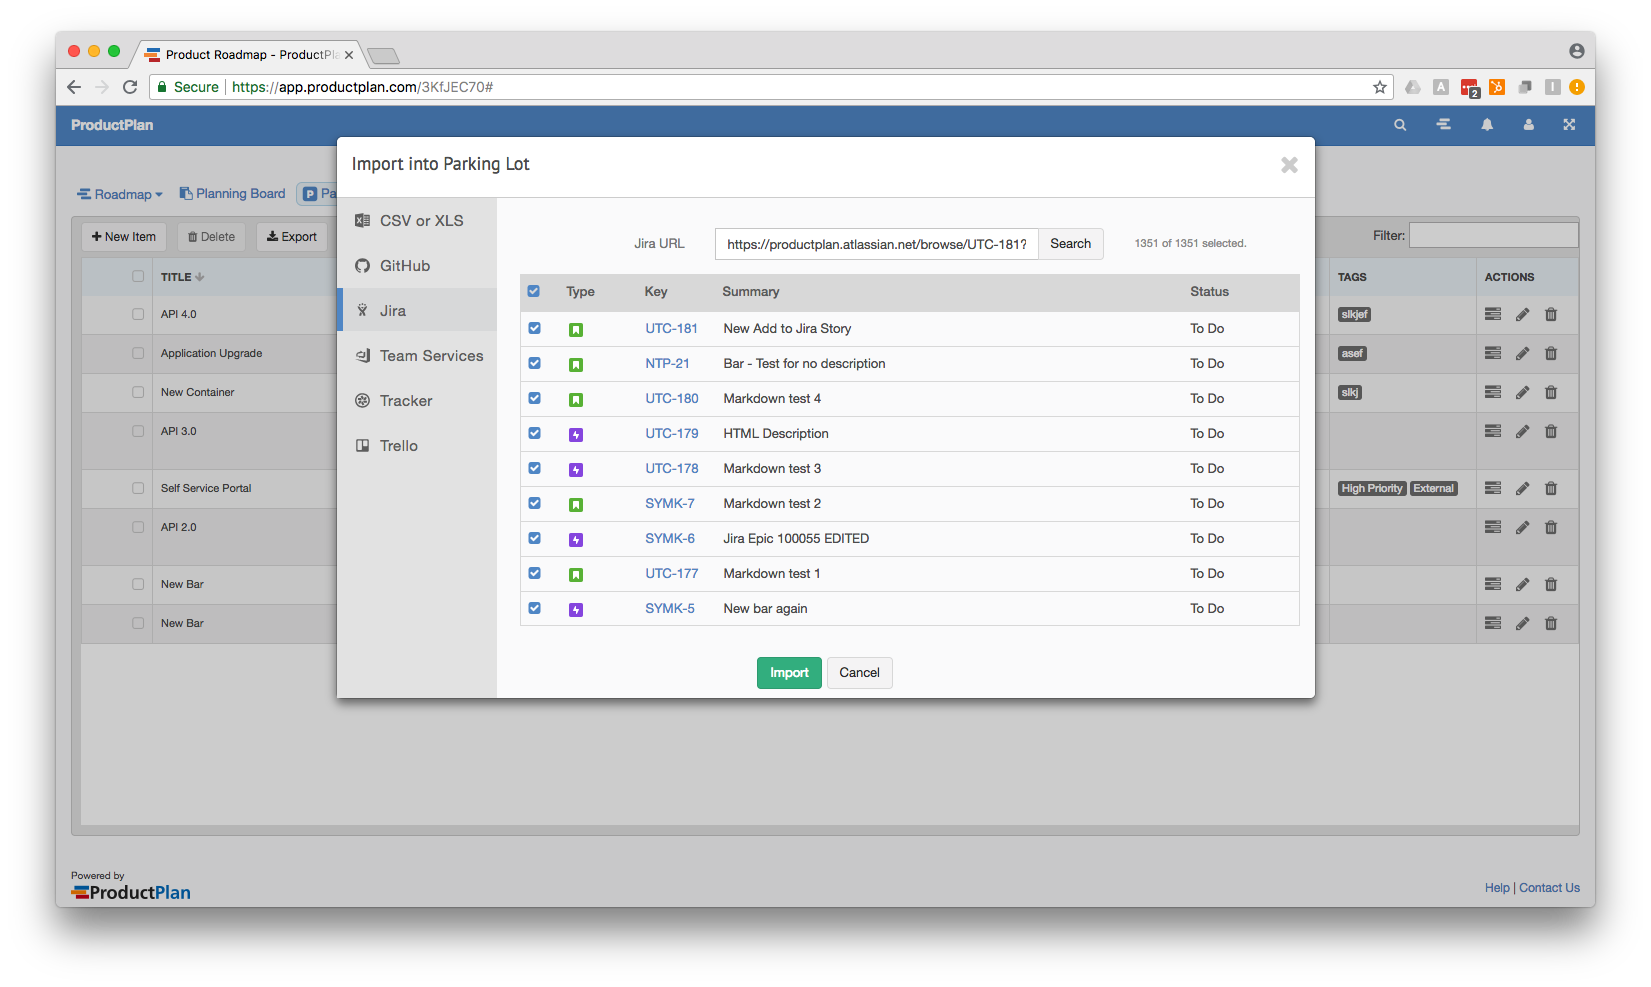Viewport: 1651px width, 987px height.
Task: Click the Help link in footer
Action: [x=1497, y=888]
